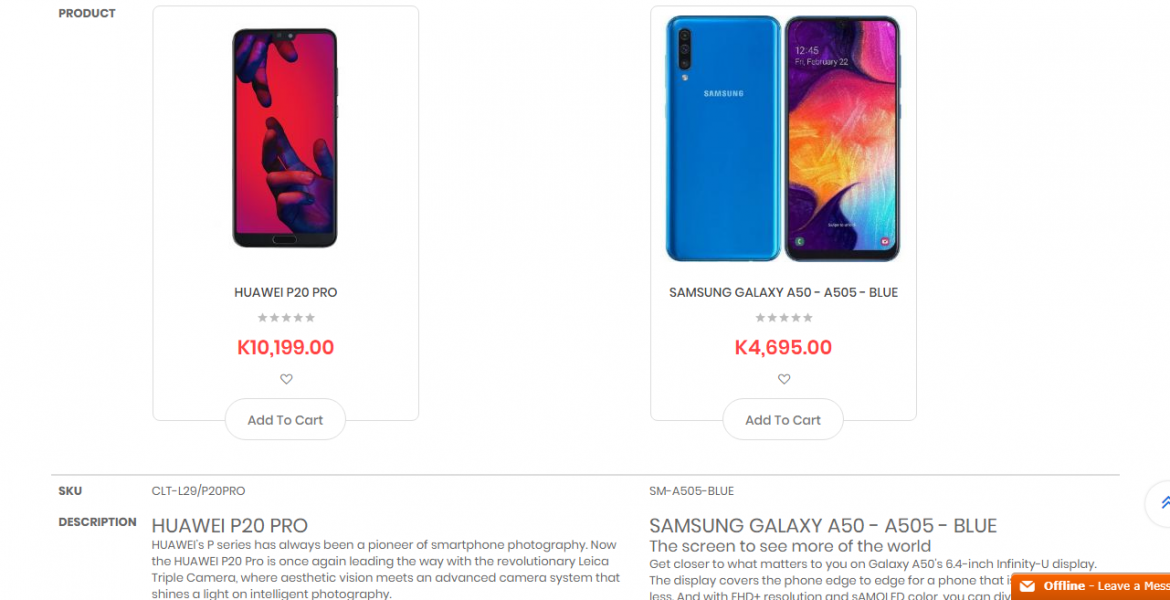Click the scroll-to-top double chevron button

pyautogui.click(x=1163, y=503)
